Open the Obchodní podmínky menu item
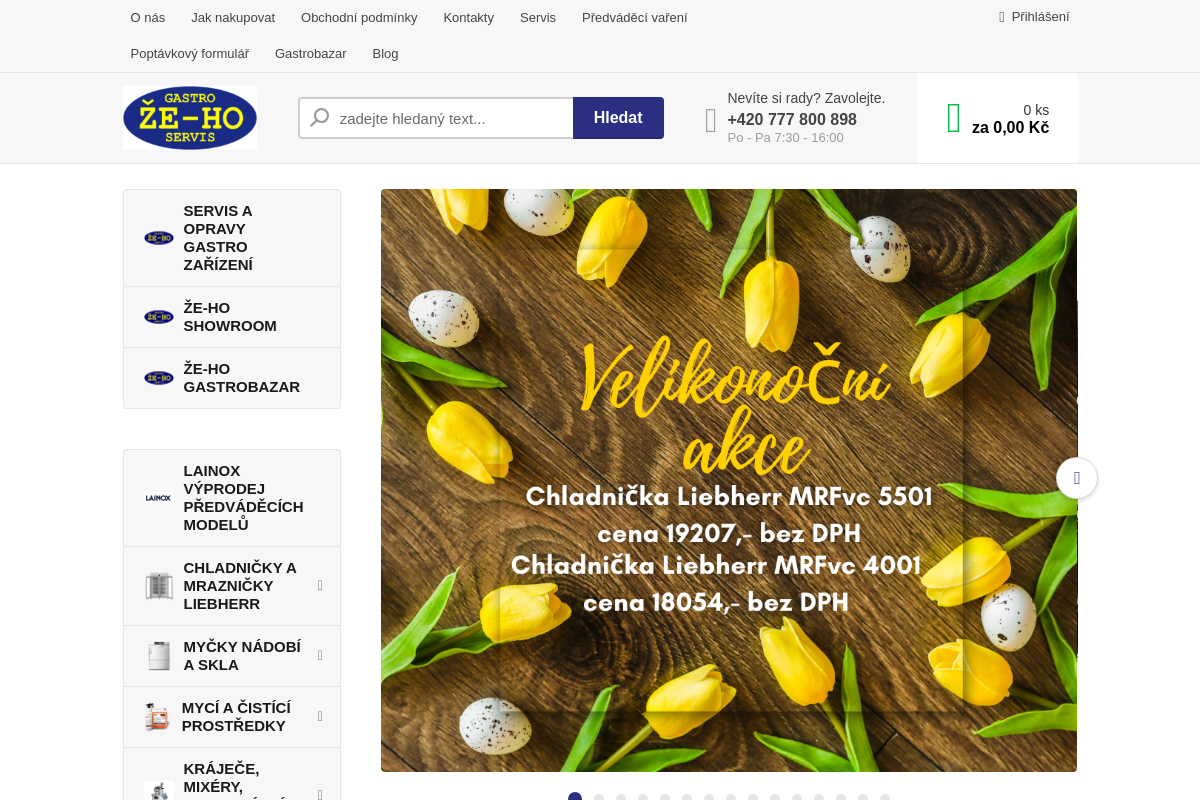The image size is (1200, 800). tap(359, 17)
